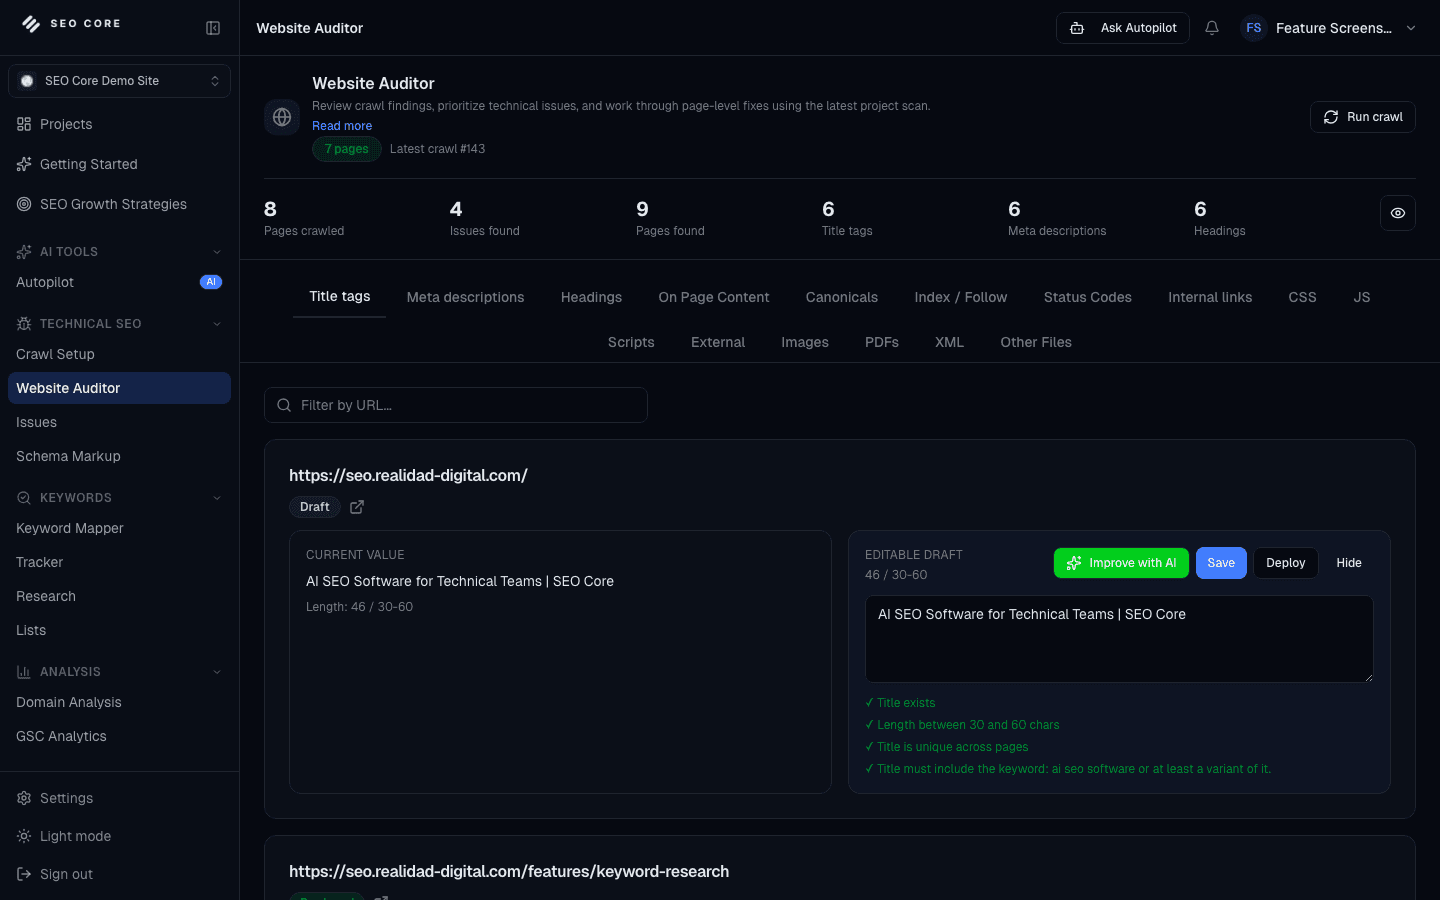The width and height of the screenshot is (1440, 900).
Task: Click the Analysis chart icon in sidebar
Action: point(24,672)
